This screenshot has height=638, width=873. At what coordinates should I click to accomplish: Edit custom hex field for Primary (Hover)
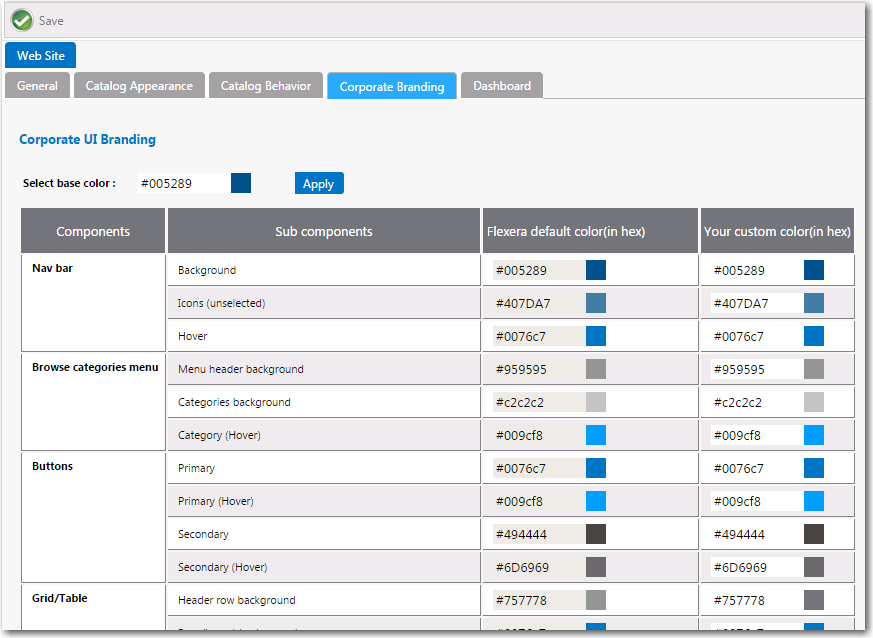754,501
